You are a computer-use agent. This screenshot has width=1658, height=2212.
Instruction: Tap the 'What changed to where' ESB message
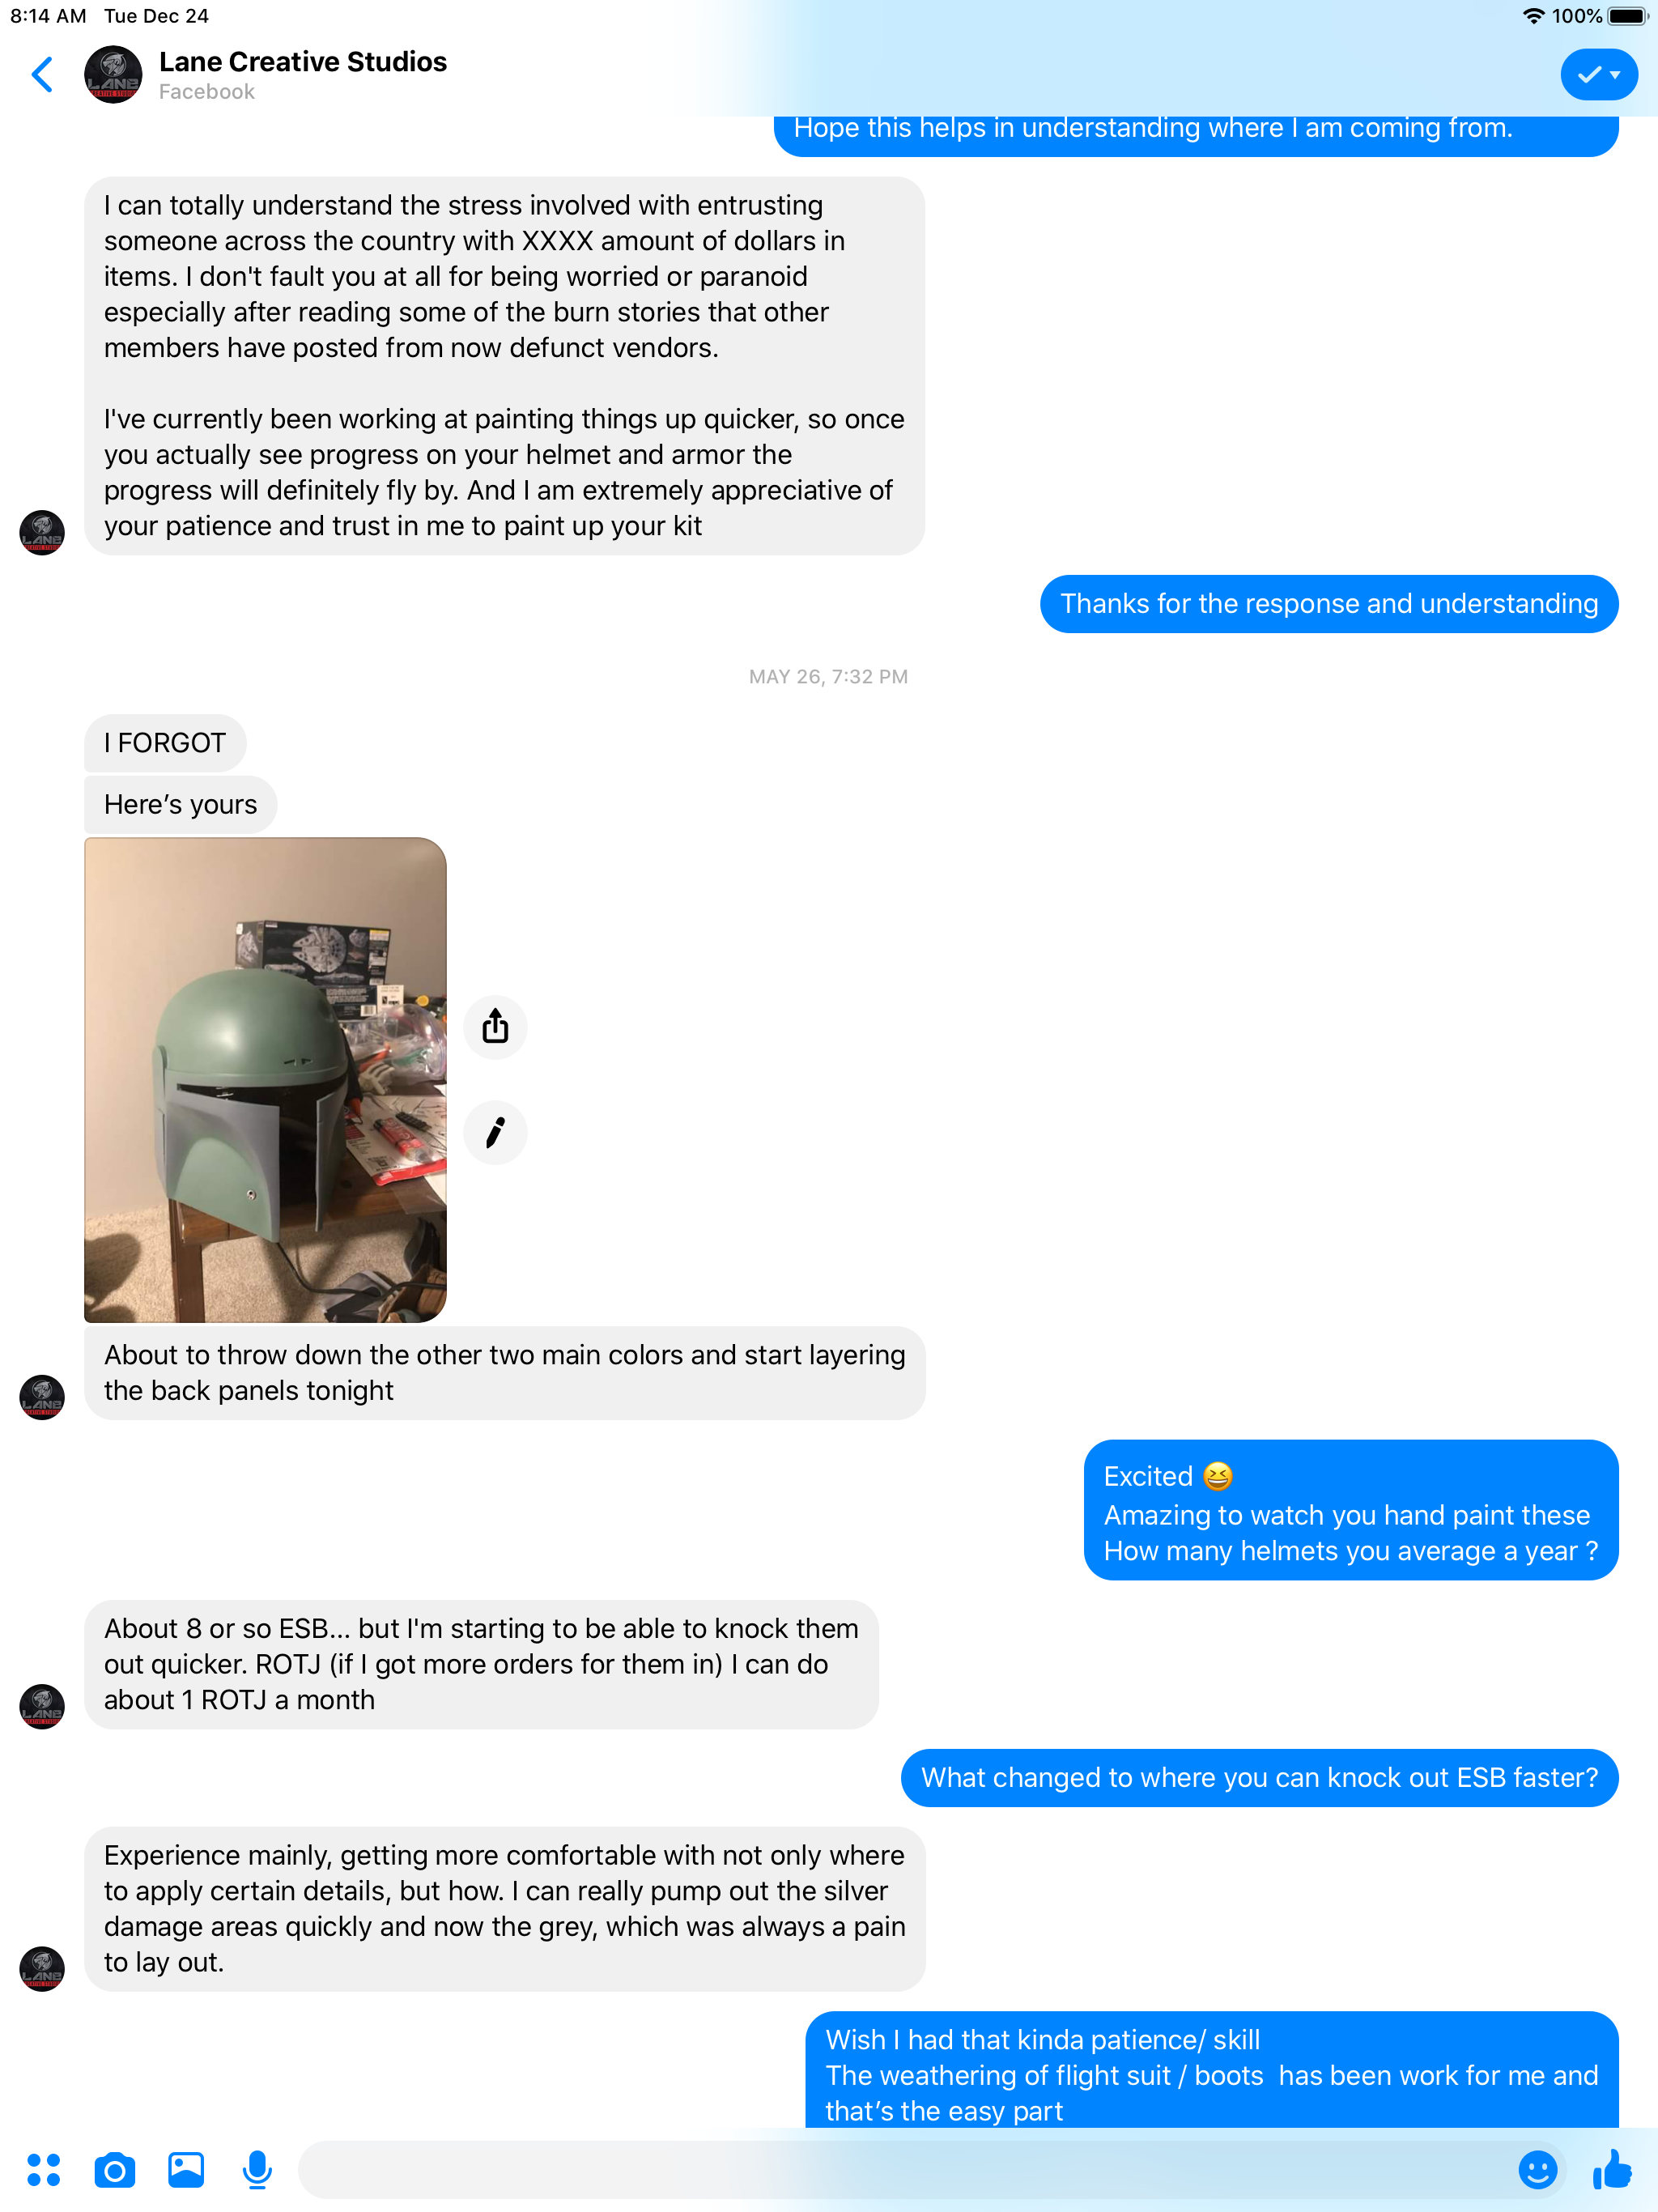pyautogui.click(x=1259, y=1778)
